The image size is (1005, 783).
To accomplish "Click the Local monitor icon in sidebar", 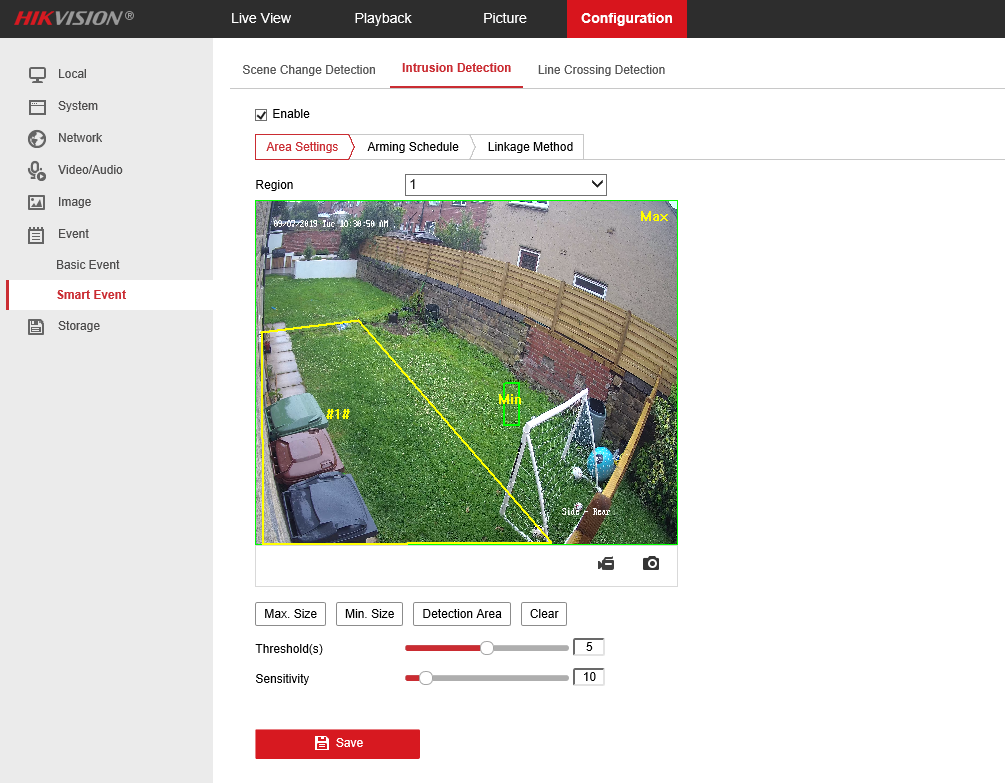I will click(x=37, y=74).
